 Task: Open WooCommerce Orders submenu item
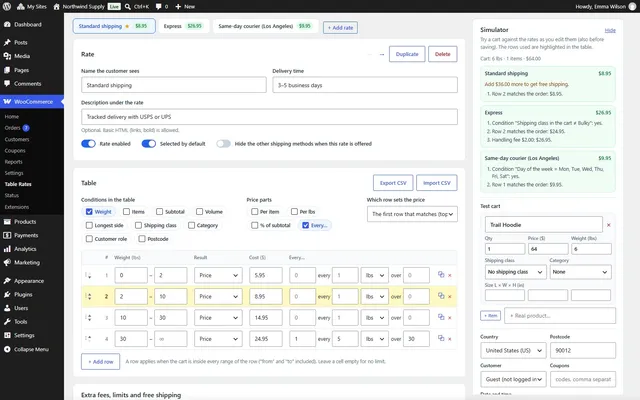12,128
